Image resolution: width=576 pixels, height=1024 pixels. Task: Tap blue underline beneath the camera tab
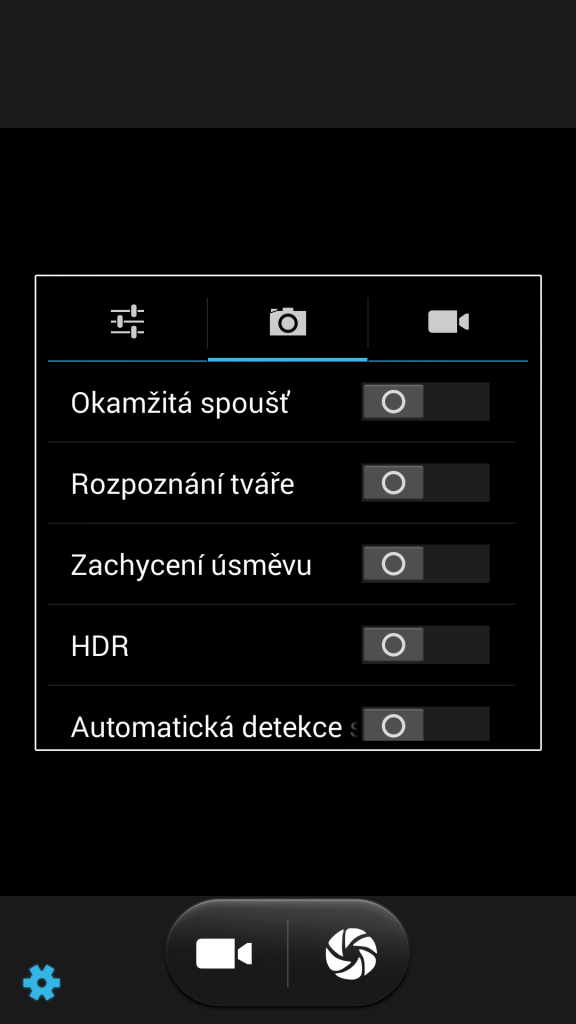click(287, 359)
